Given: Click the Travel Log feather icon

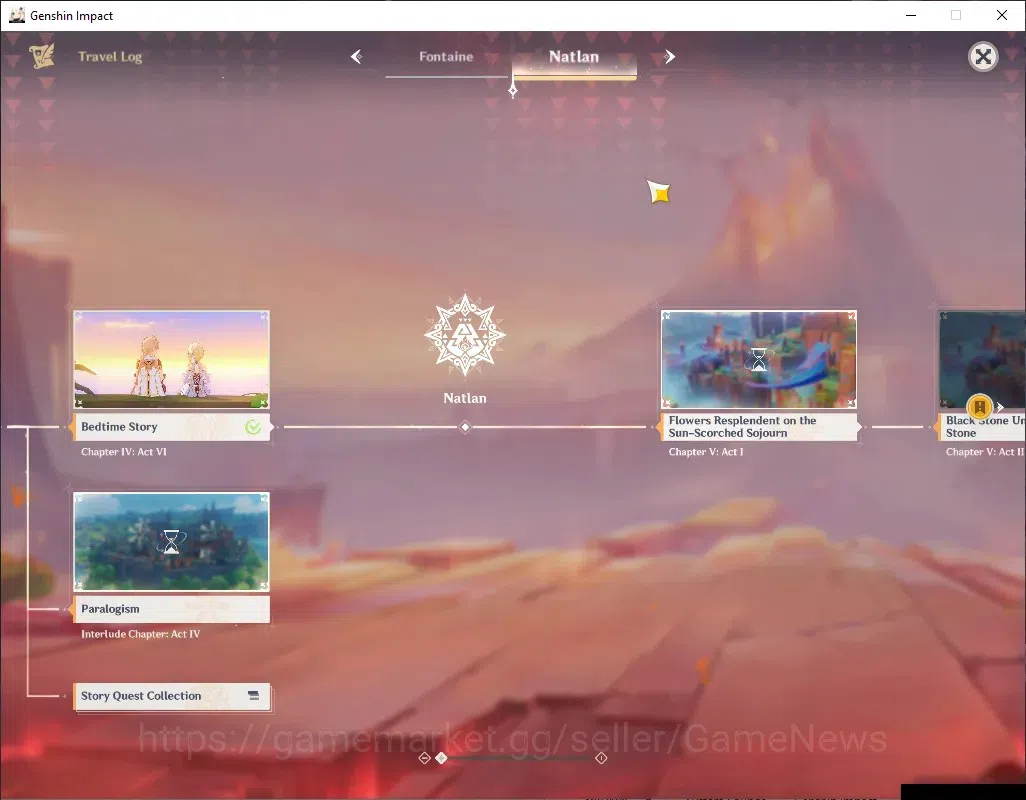Looking at the screenshot, I should pyautogui.click(x=41, y=56).
